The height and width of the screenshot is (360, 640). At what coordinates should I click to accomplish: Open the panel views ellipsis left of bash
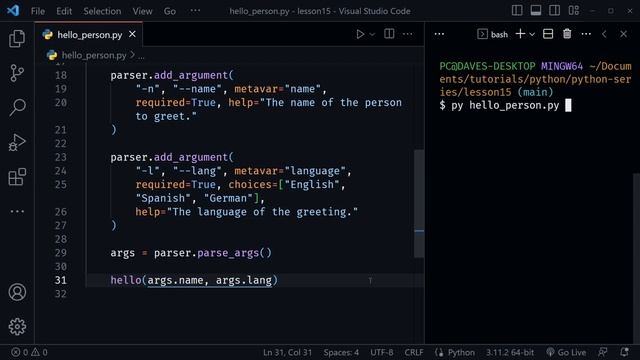click(439, 34)
